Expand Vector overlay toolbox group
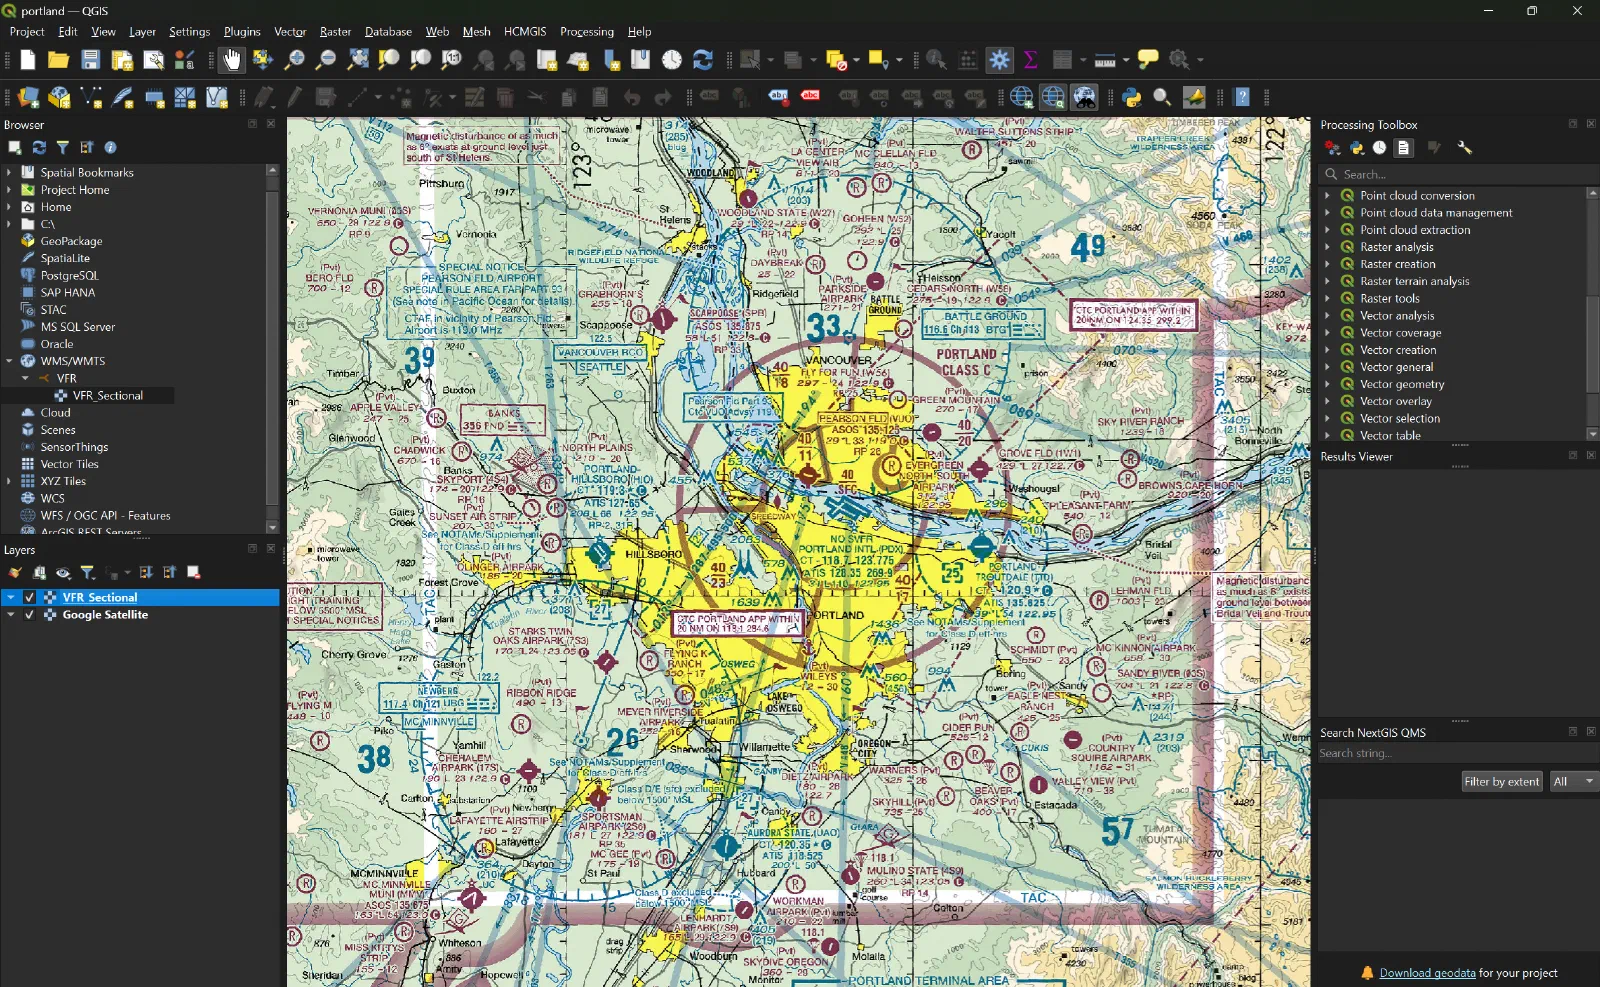 (x=1327, y=401)
